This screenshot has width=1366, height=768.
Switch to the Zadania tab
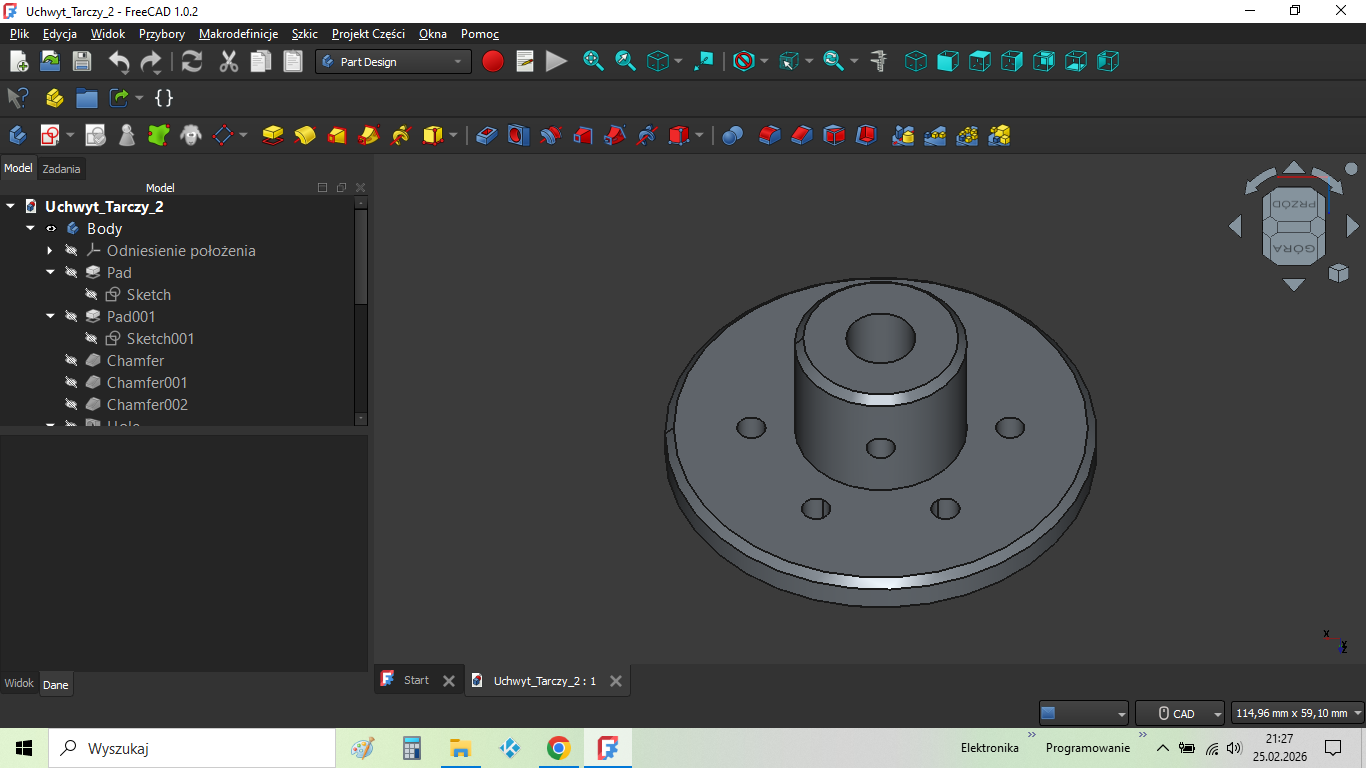pyautogui.click(x=61, y=169)
